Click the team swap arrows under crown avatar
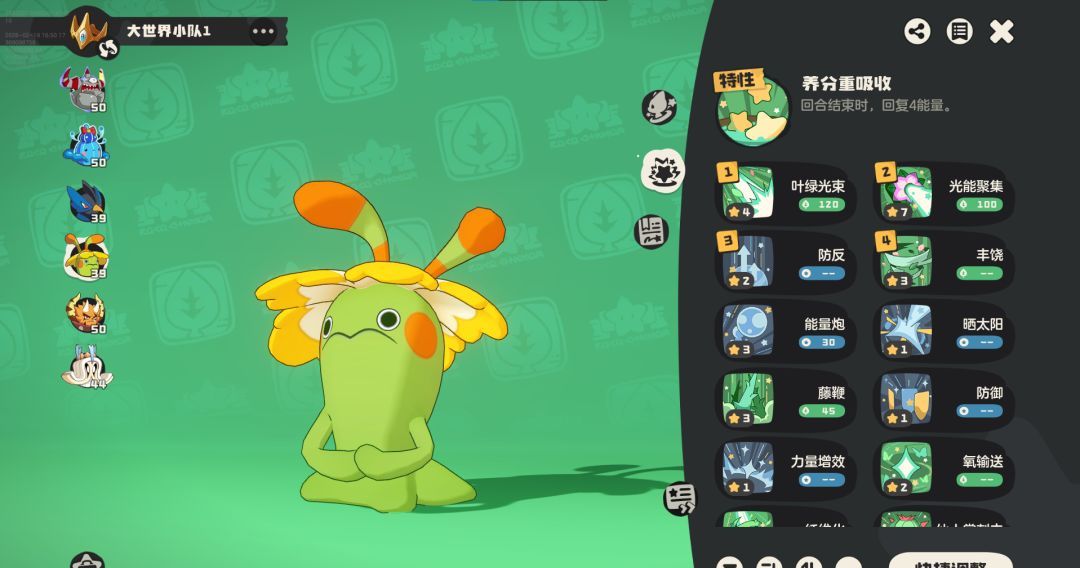Screen dimensions: 1080x568 108,48
